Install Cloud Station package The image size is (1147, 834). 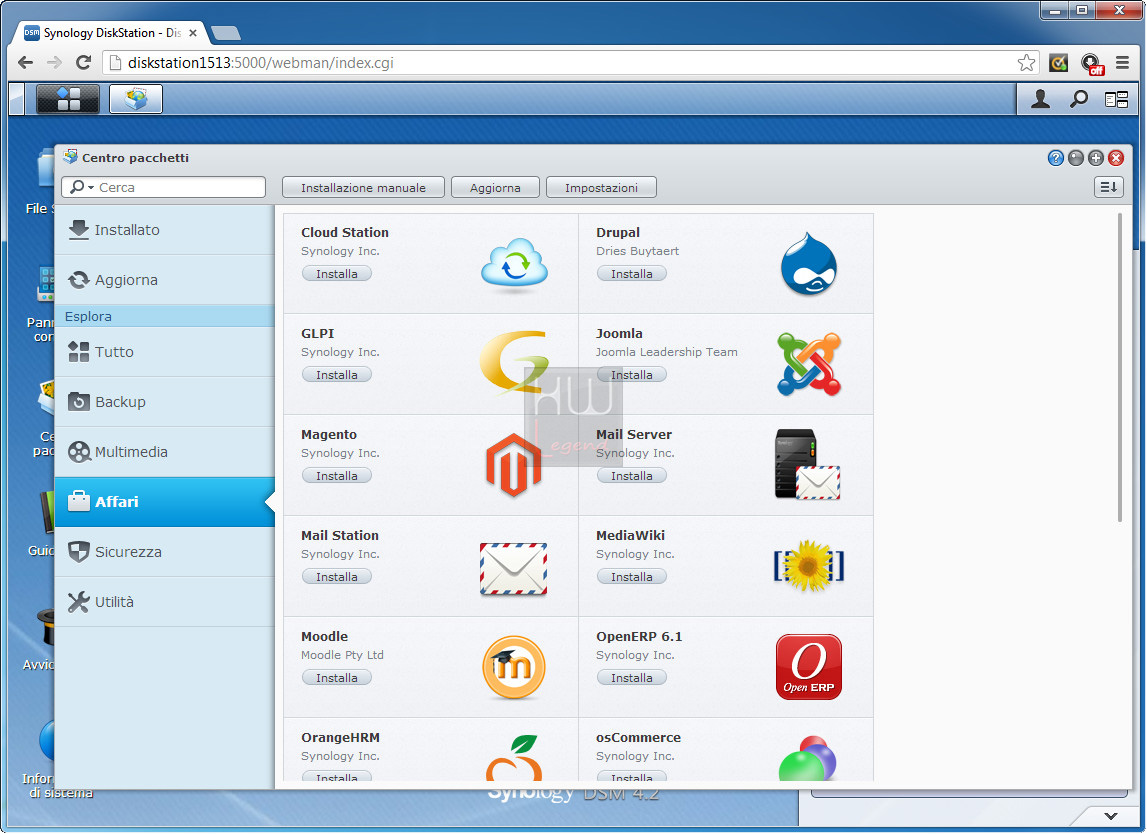(x=336, y=274)
